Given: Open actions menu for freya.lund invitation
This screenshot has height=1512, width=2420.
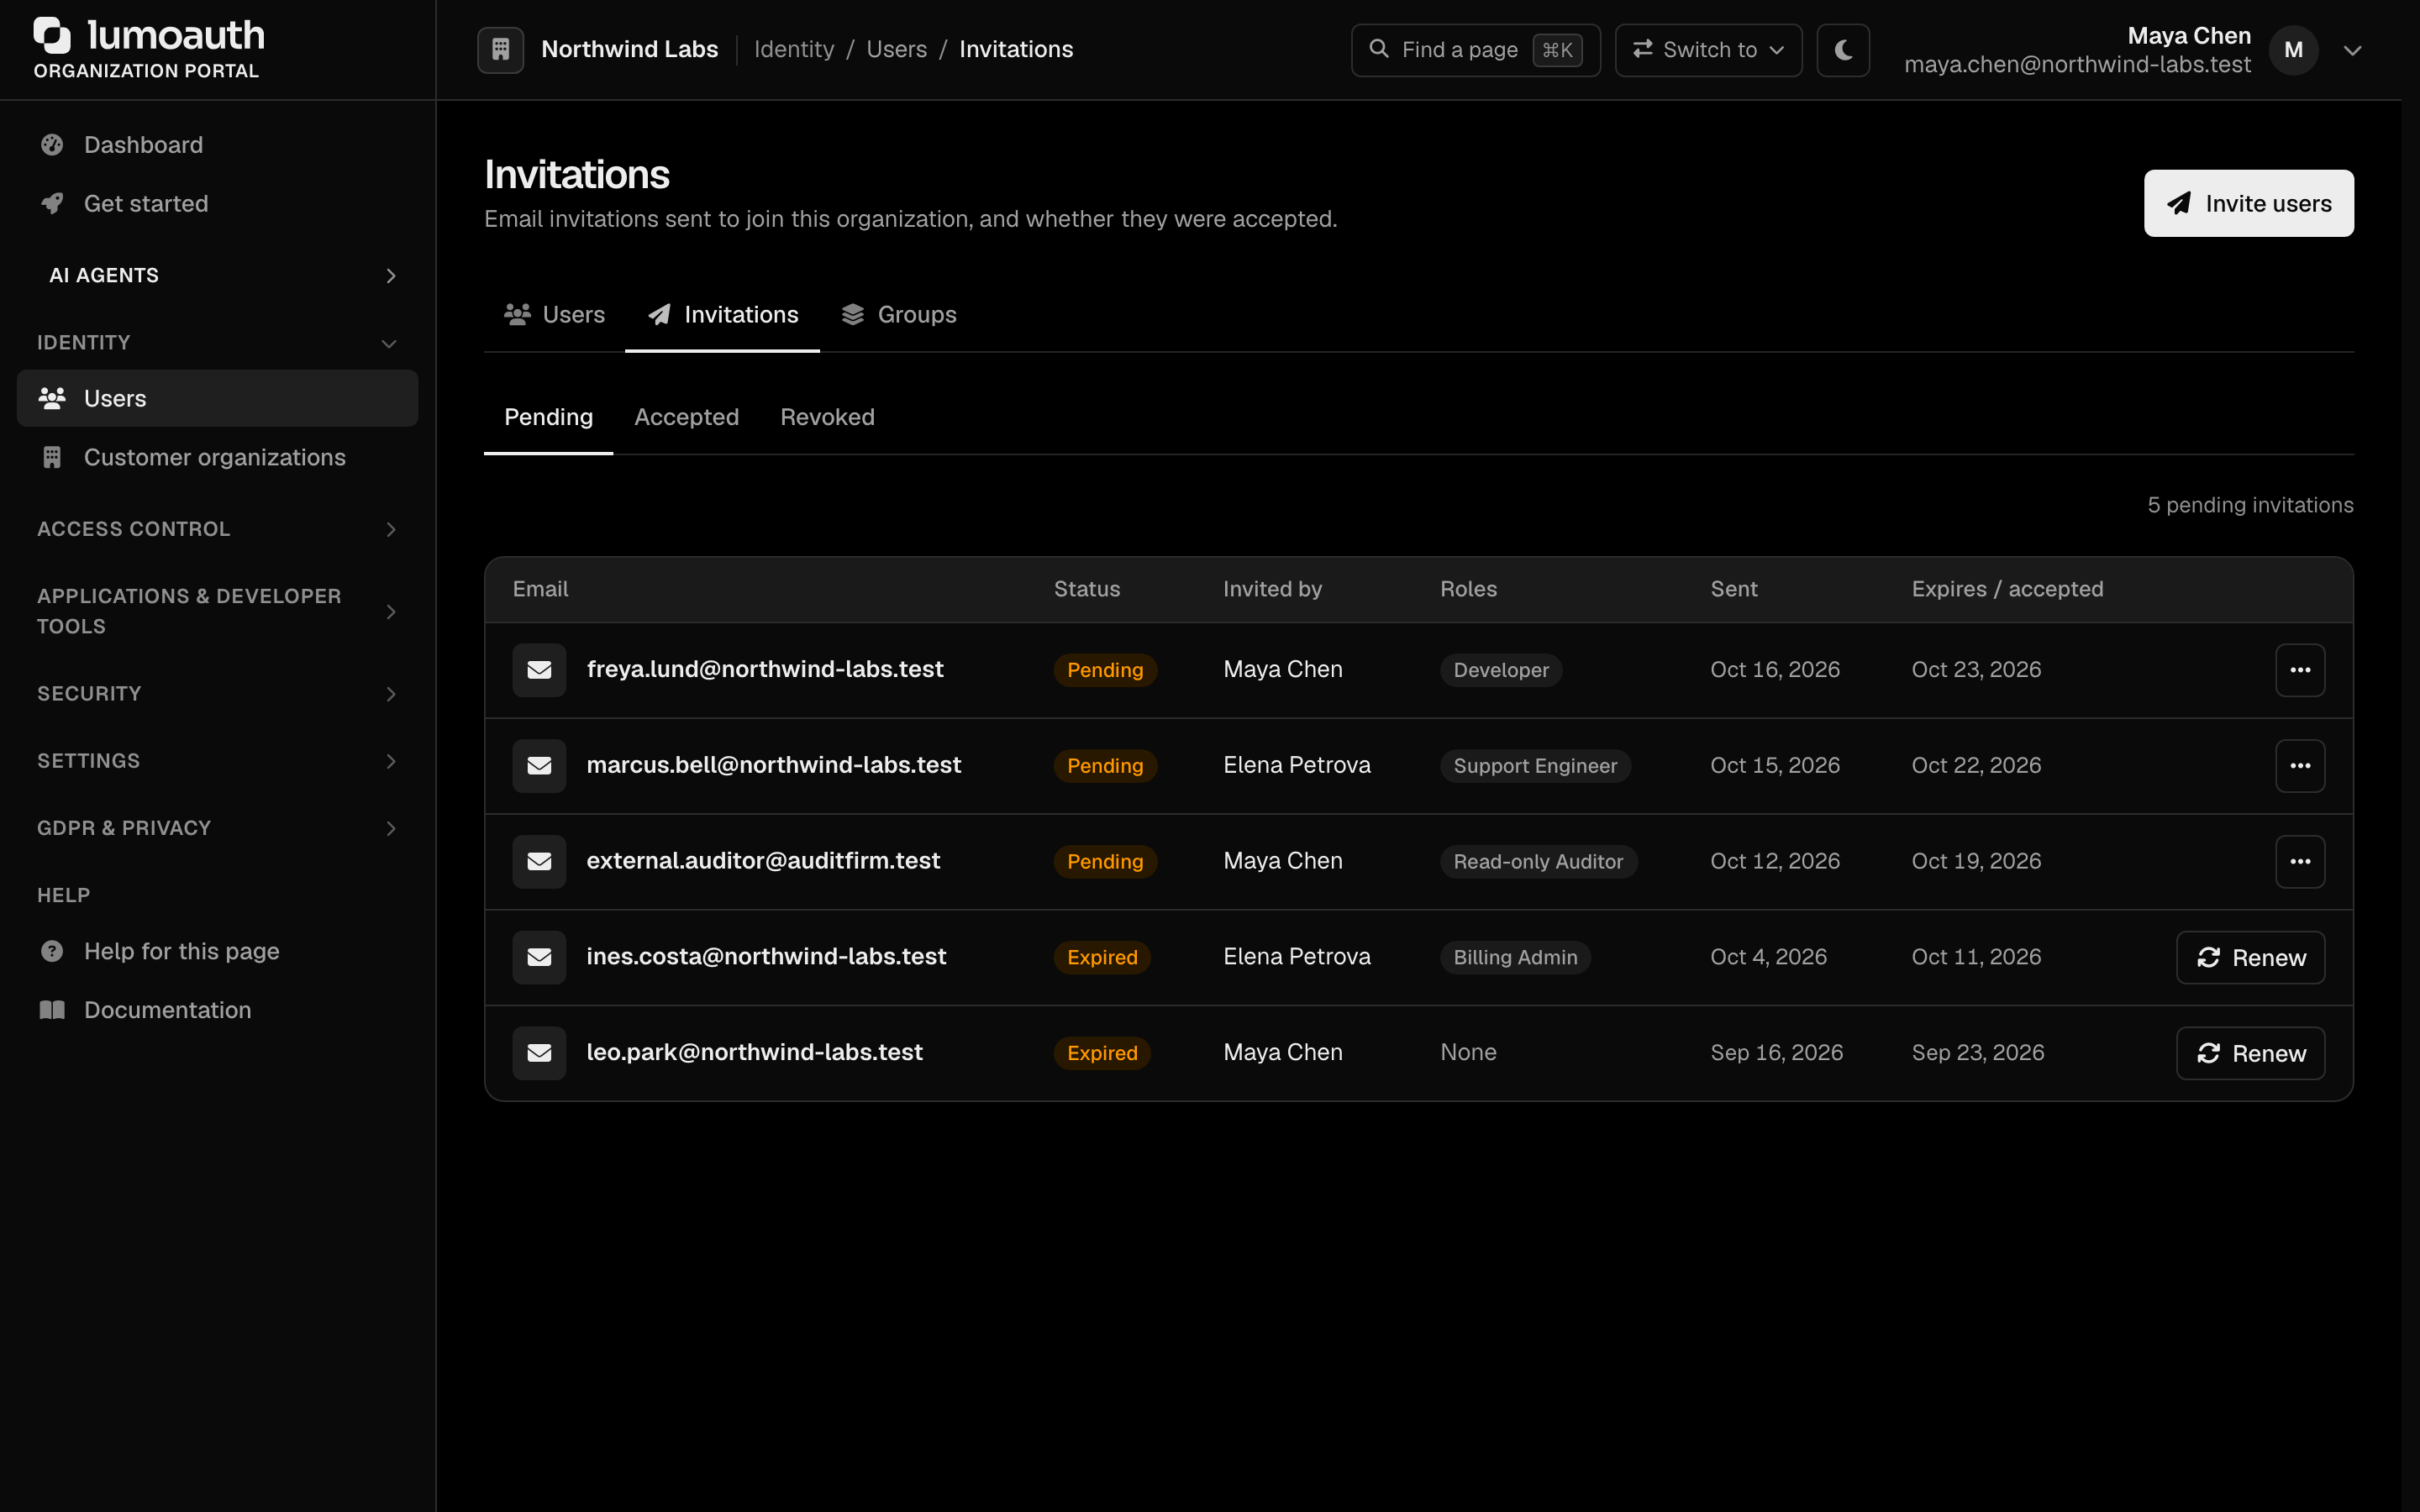Looking at the screenshot, I should [2300, 670].
